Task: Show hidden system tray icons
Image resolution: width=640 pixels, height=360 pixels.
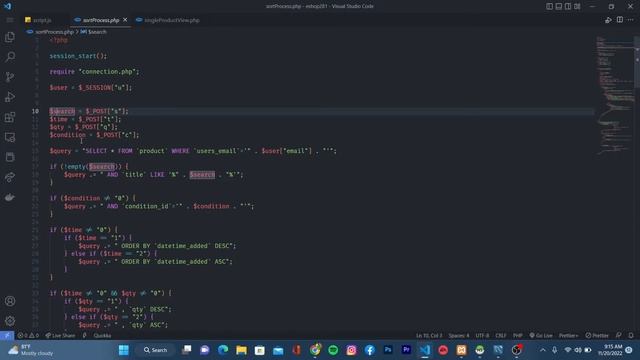Action: [542, 350]
